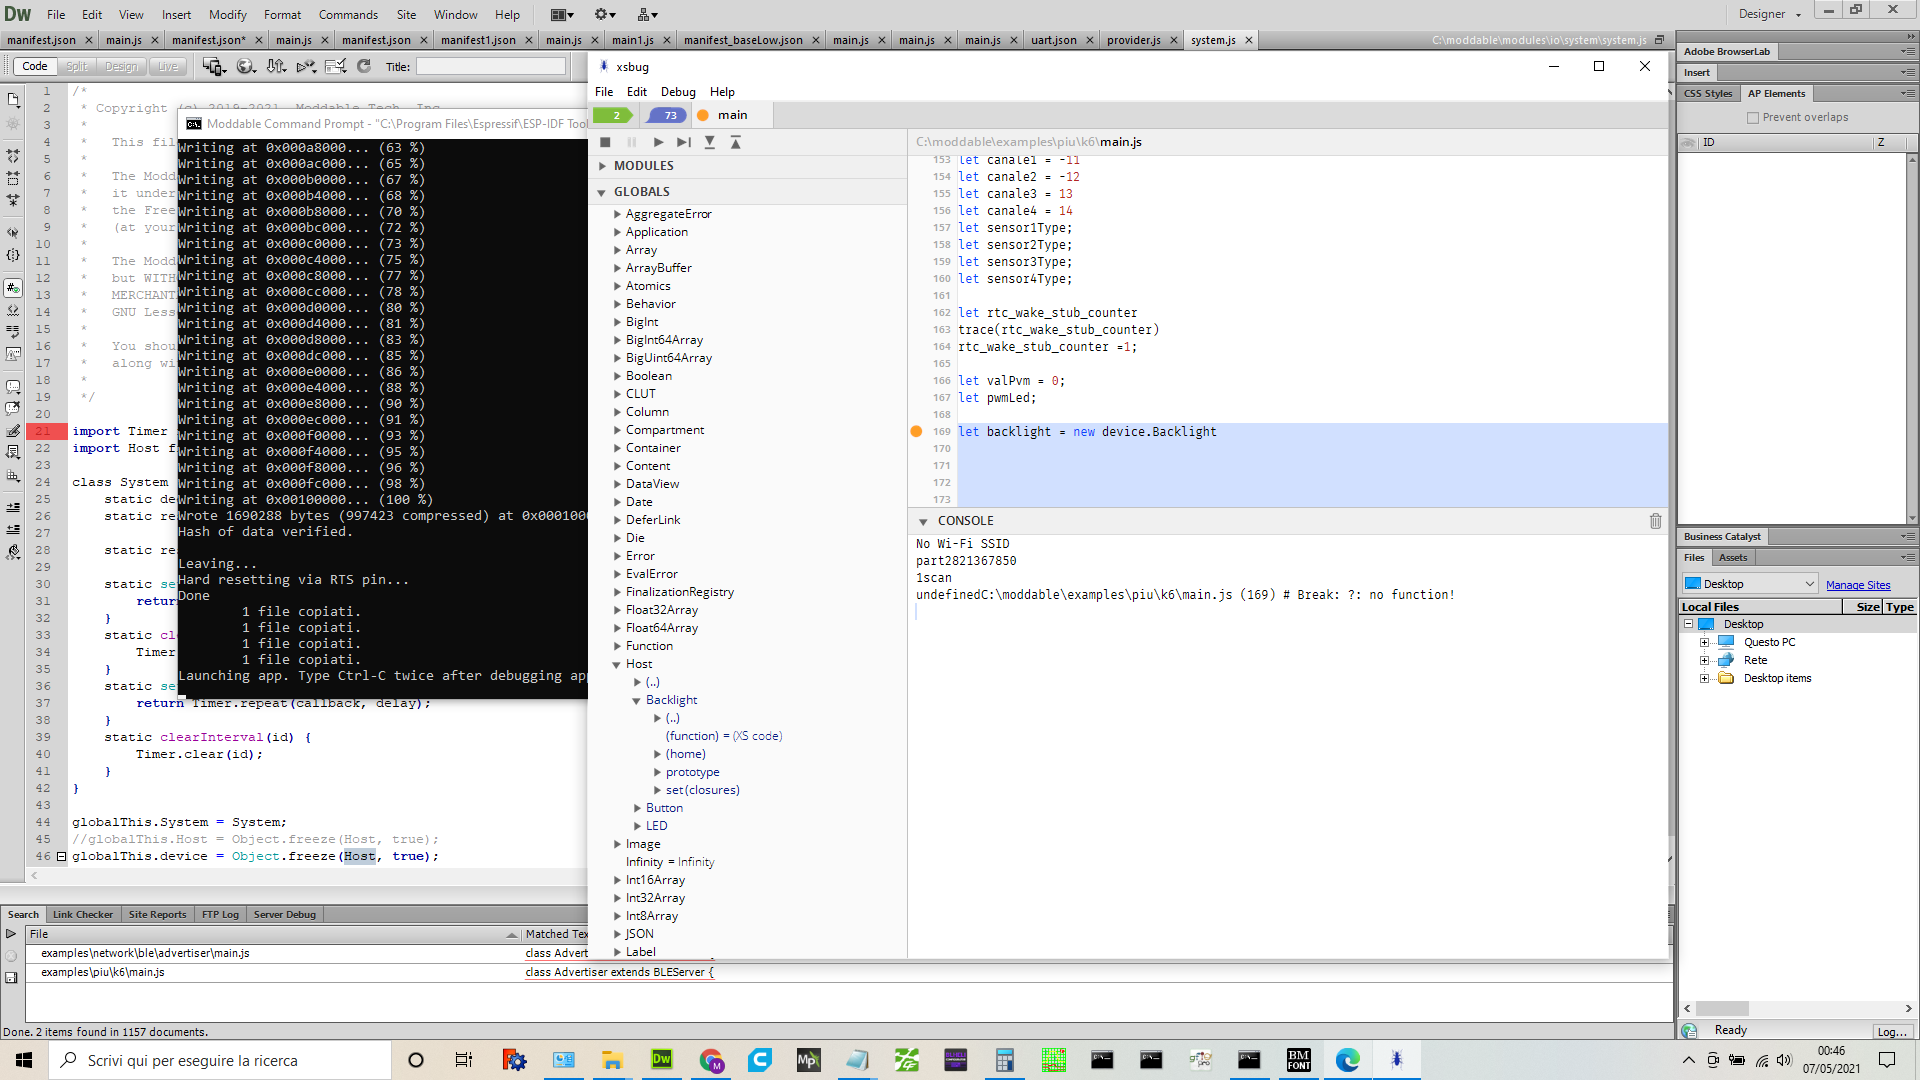Select the Split view mode in Dreamweaver
This screenshot has height=1080, width=1920.
tap(76, 66)
